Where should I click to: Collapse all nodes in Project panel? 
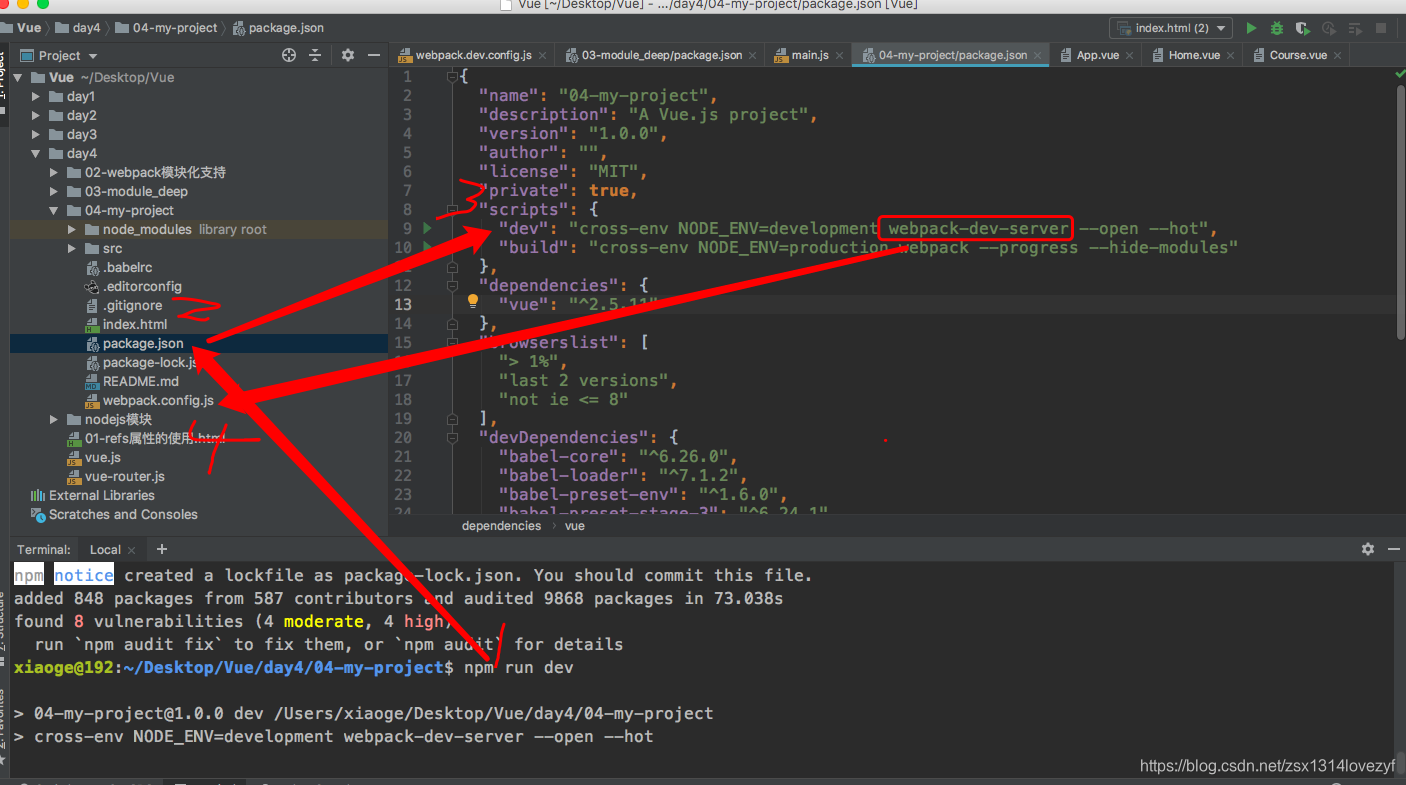tap(315, 55)
